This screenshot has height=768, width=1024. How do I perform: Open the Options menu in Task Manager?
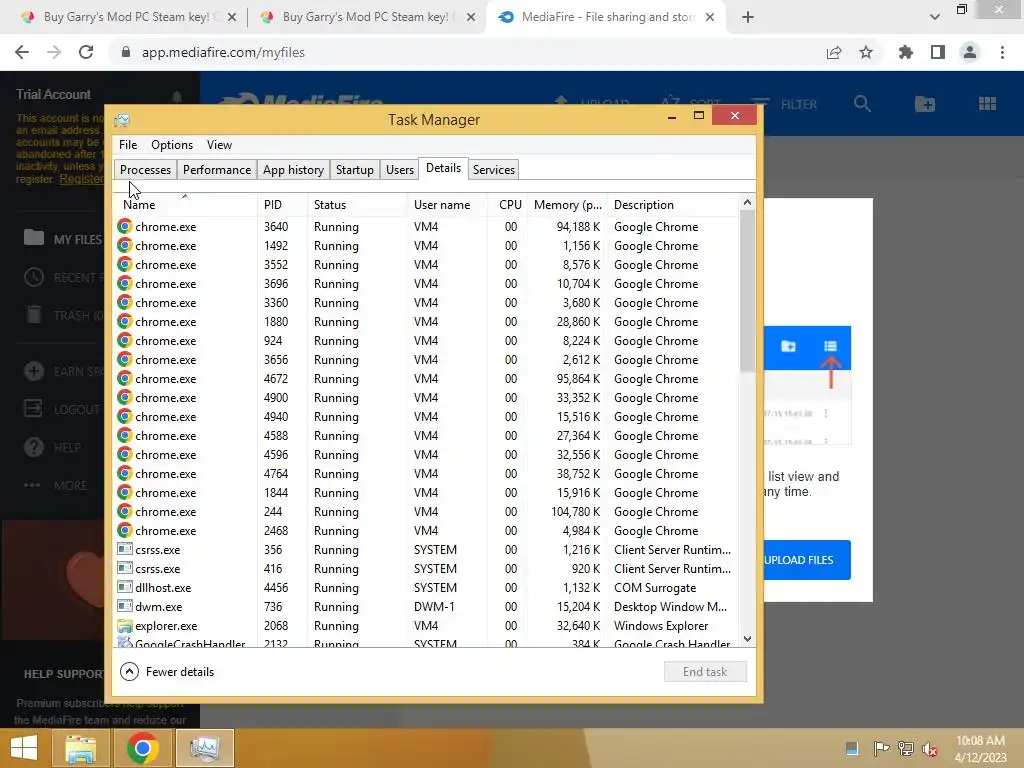click(x=172, y=145)
